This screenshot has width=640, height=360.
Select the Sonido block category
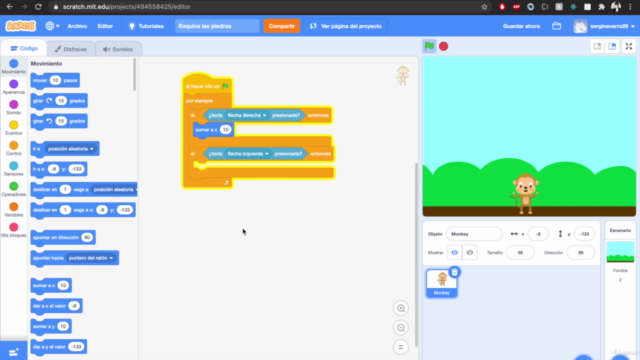click(x=13, y=107)
